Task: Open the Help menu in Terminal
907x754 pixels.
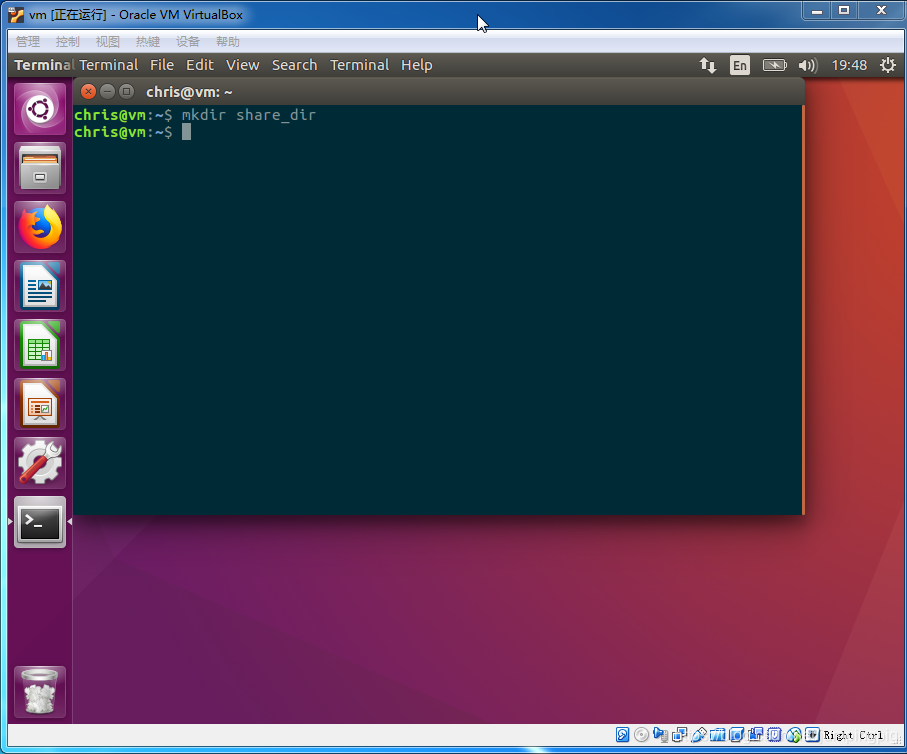Action: tap(416, 65)
